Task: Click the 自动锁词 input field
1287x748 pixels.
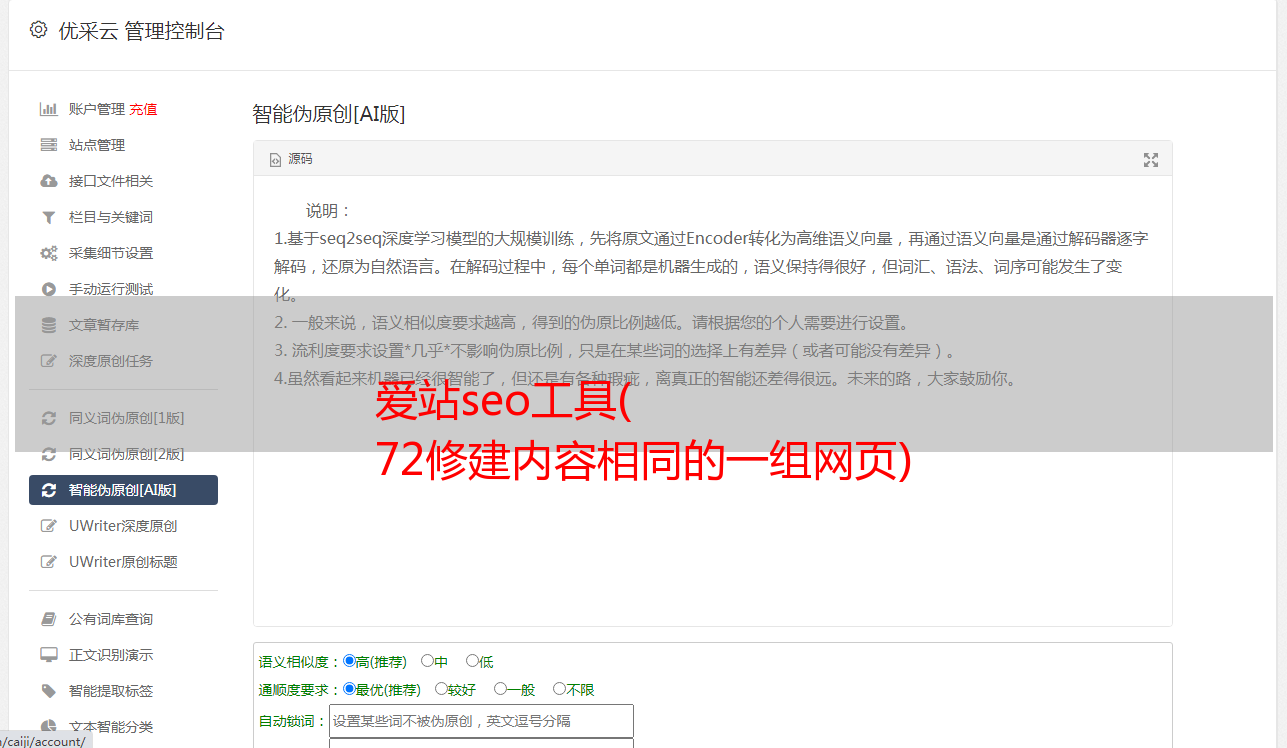Action: (481, 721)
